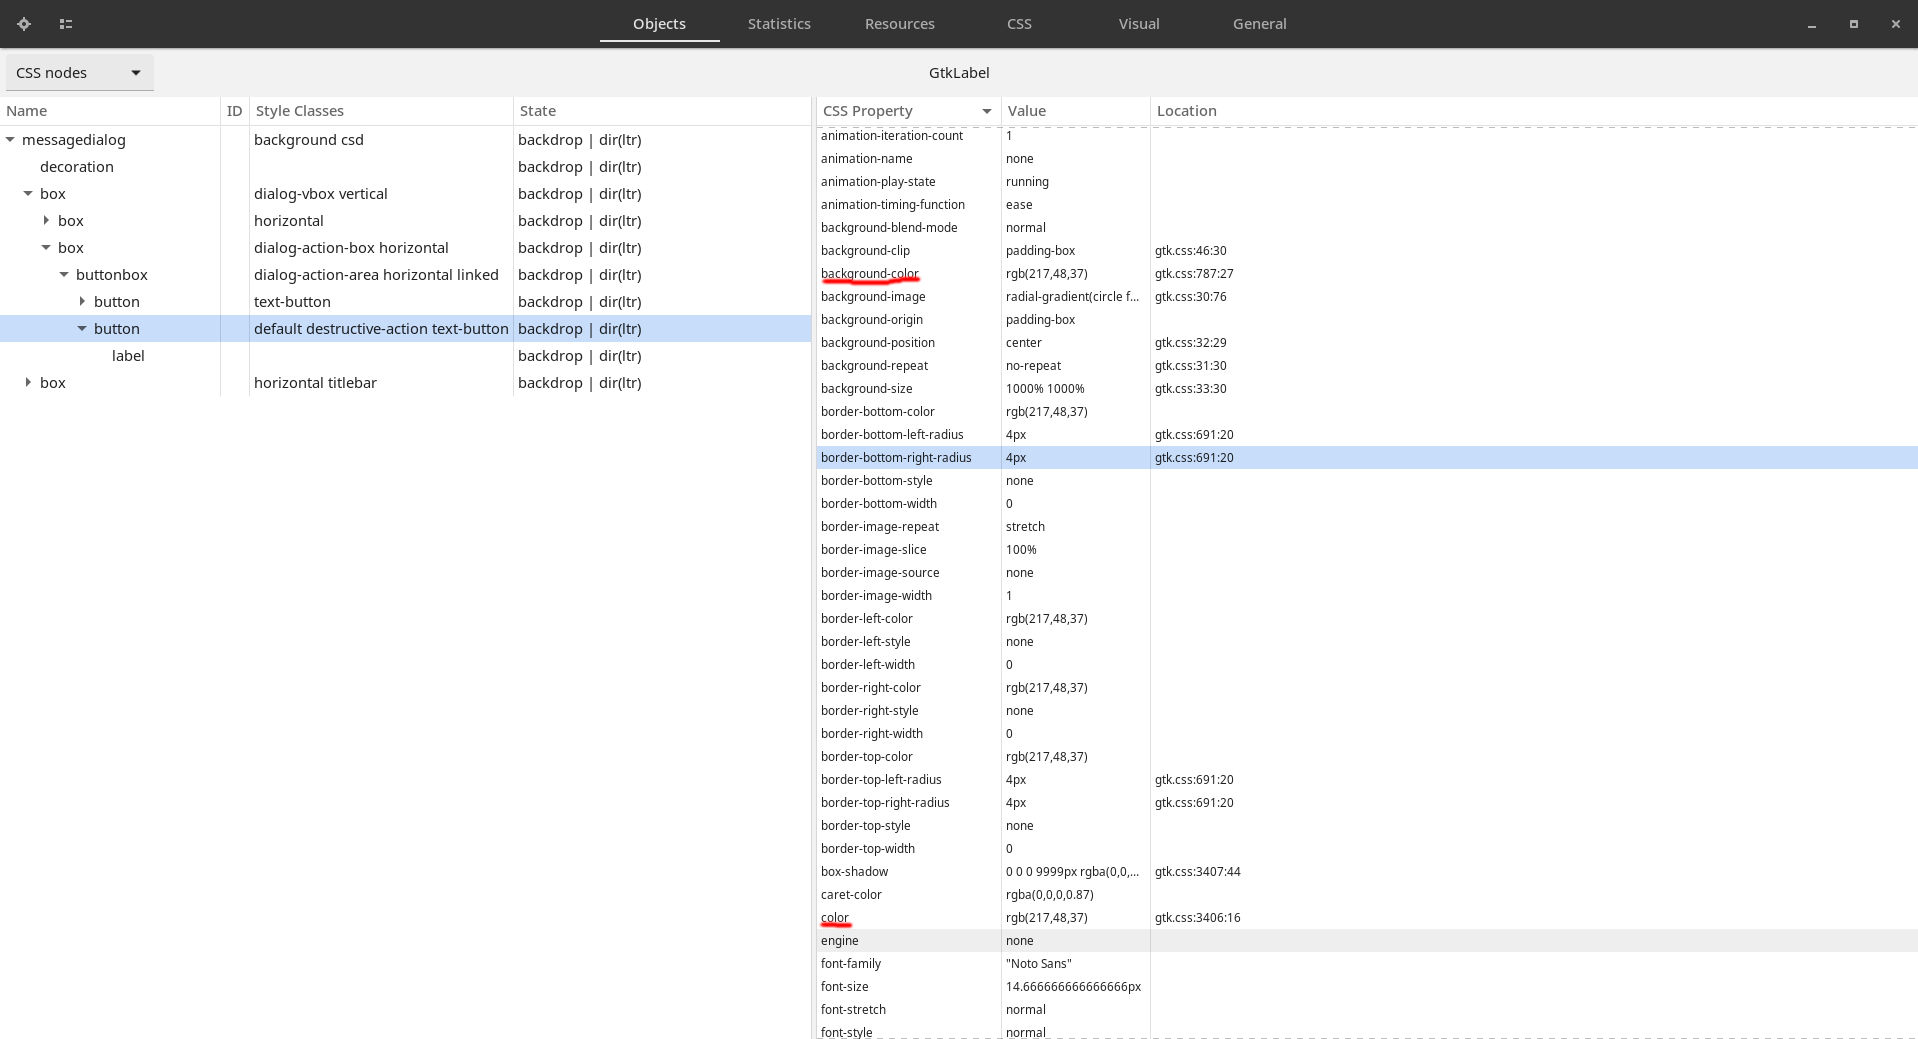The width and height of the screenshot is (1918, 1039).
Task: Switch to the Statistics tab
Action: click(779, 24)
